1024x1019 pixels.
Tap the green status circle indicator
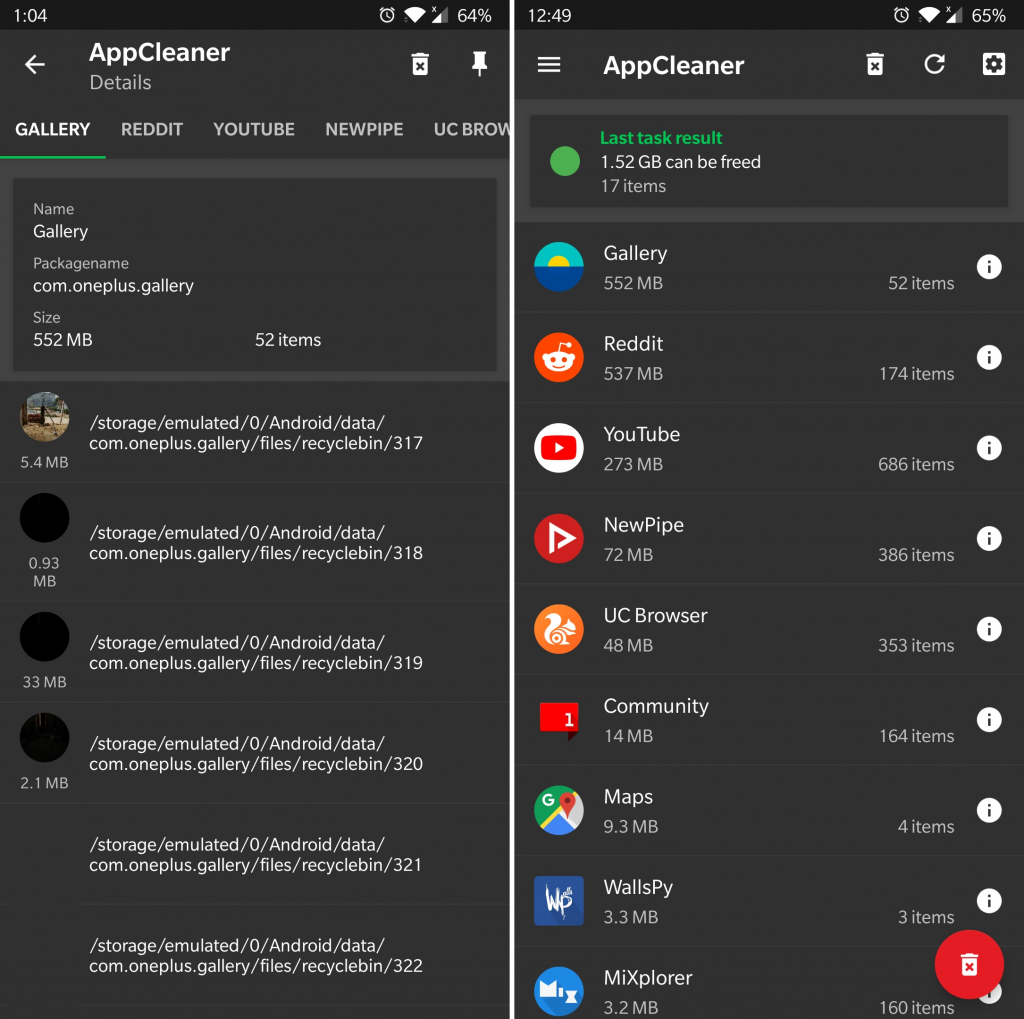pos(564,161)
